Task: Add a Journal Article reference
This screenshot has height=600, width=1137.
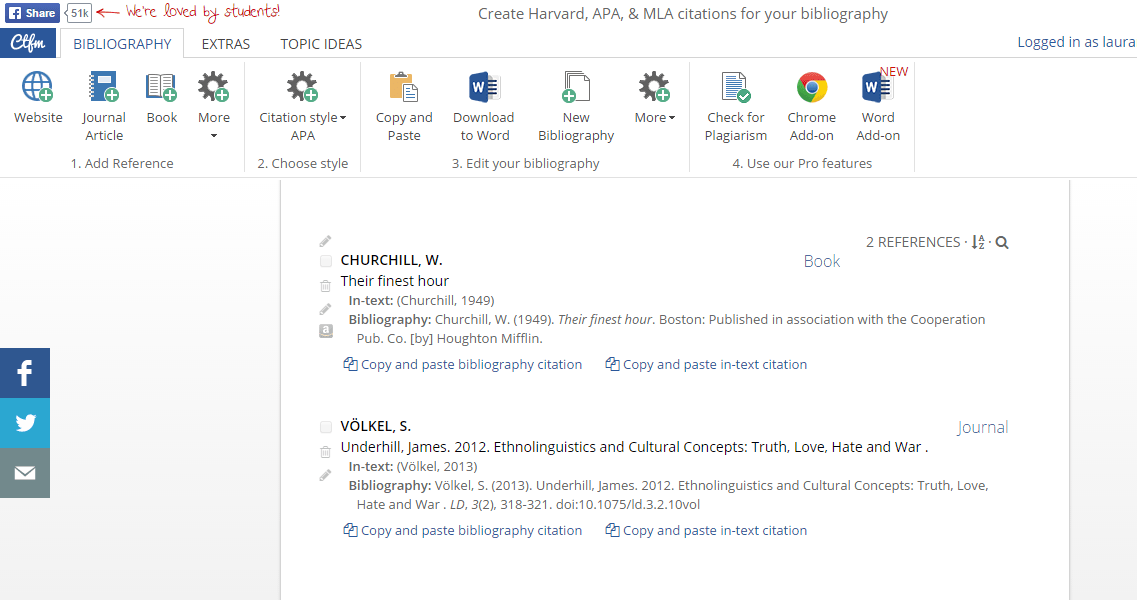Action: pos(104,88)
